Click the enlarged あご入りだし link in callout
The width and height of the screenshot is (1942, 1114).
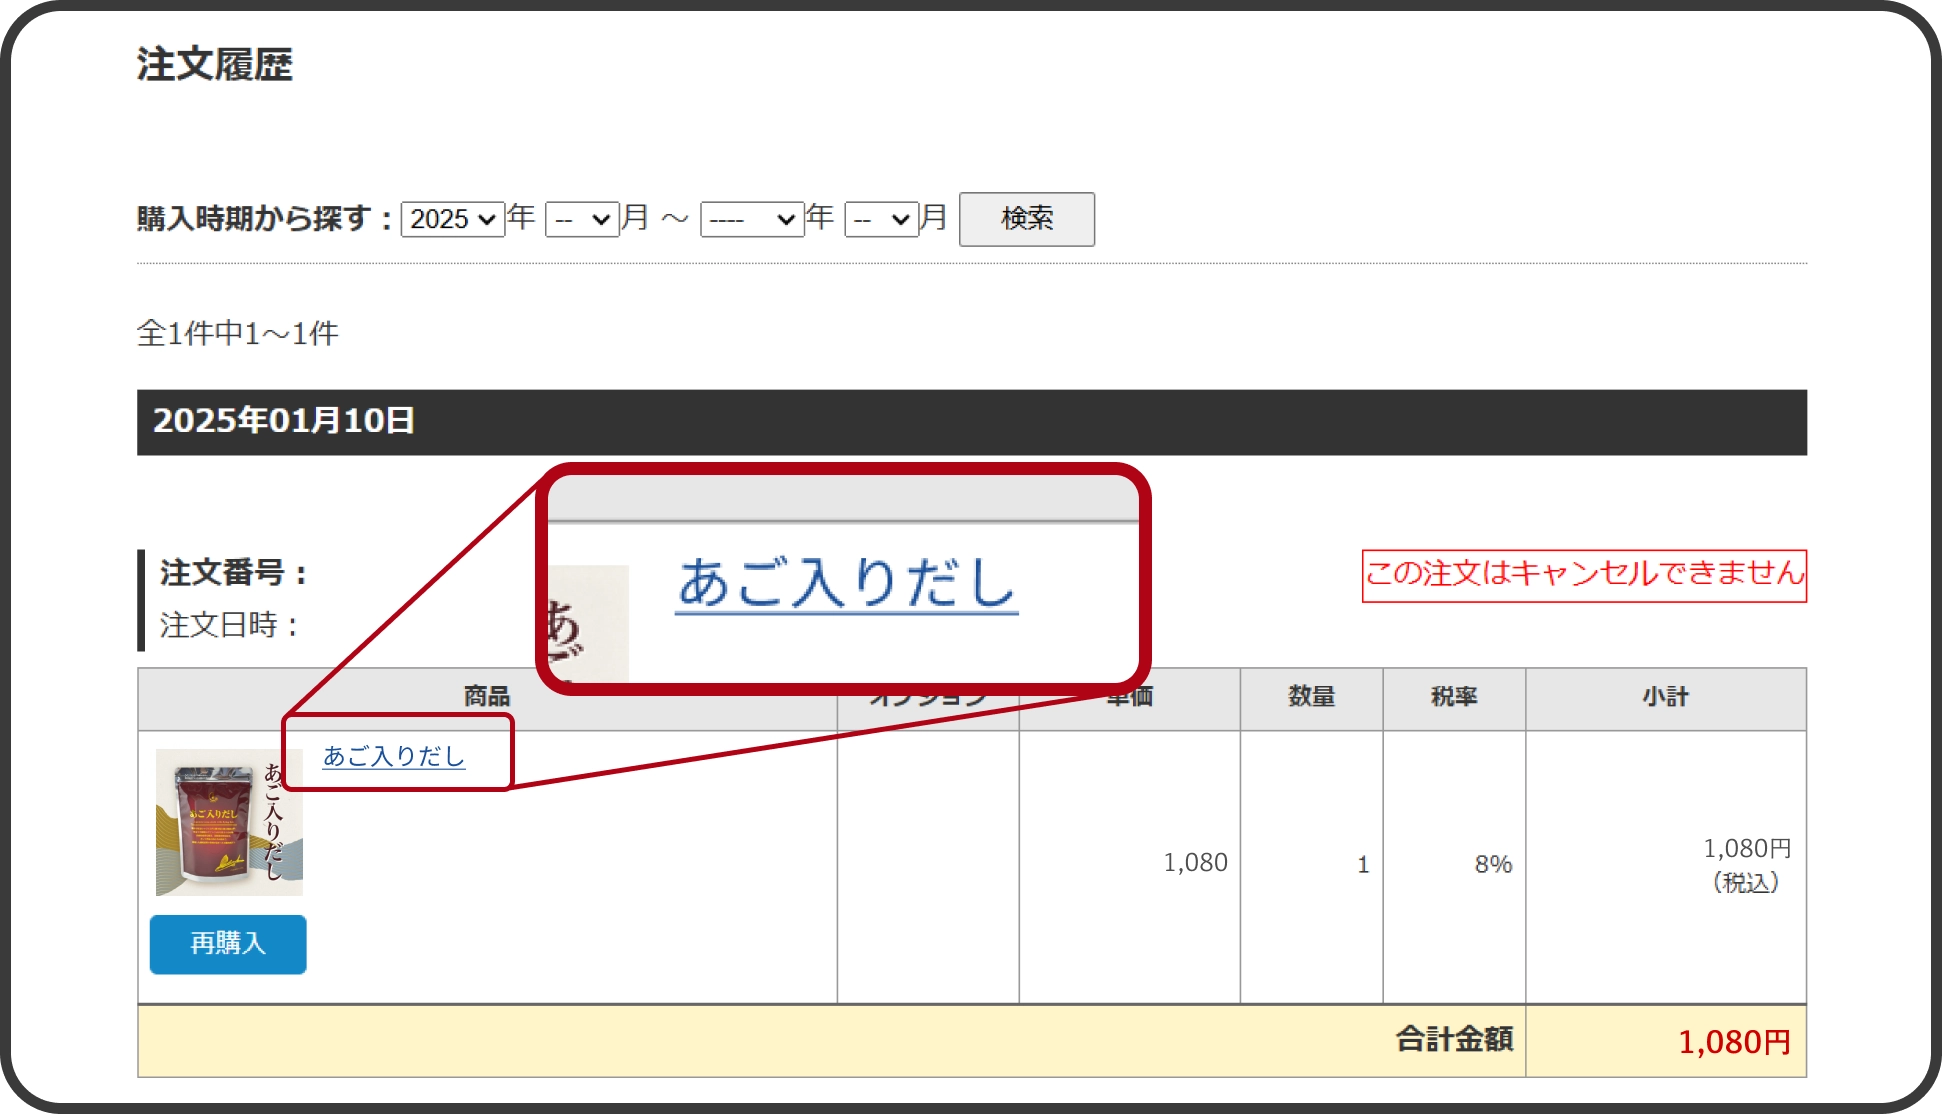pos(846,583)
